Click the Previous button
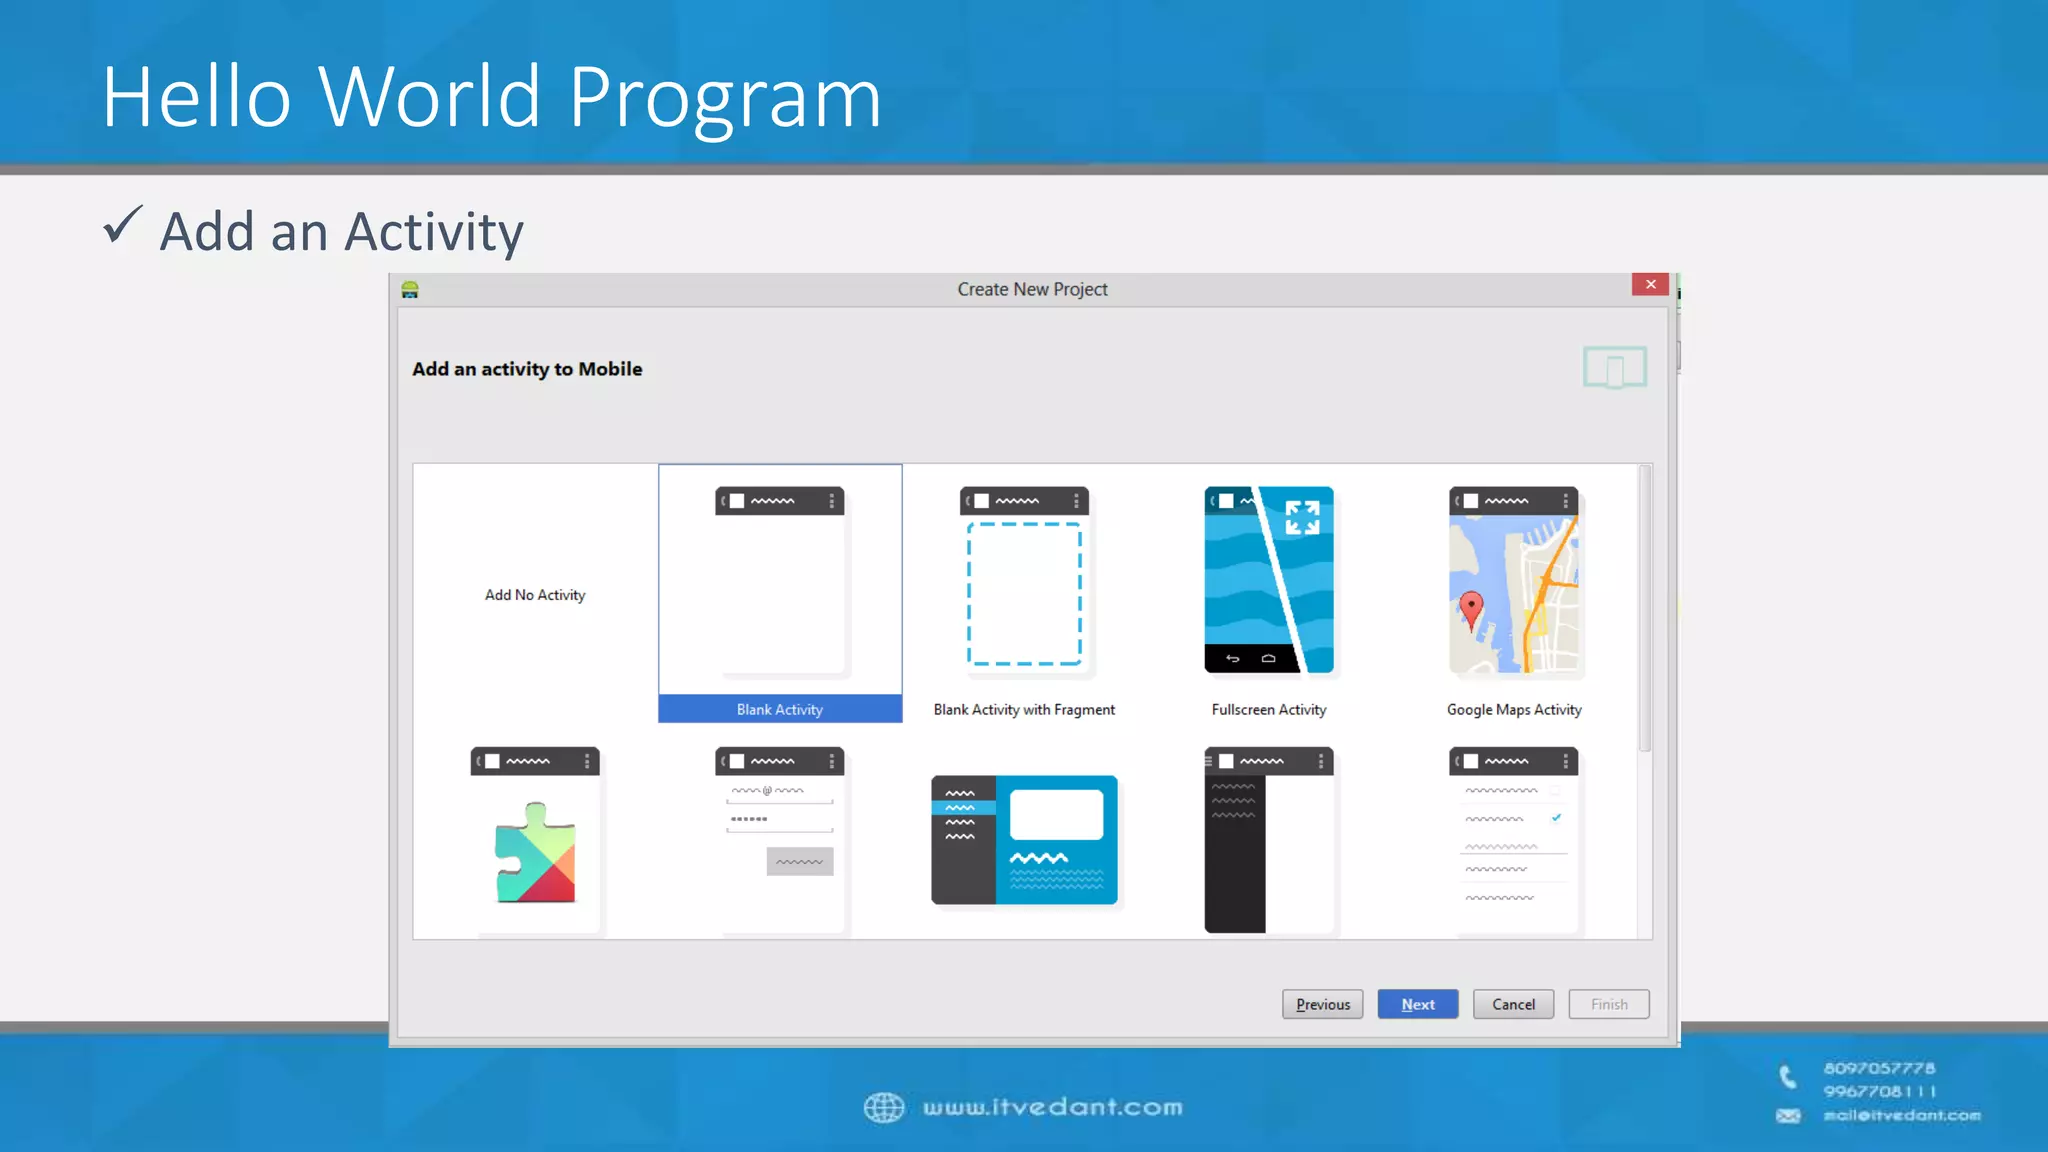 coord(1322,1004)
